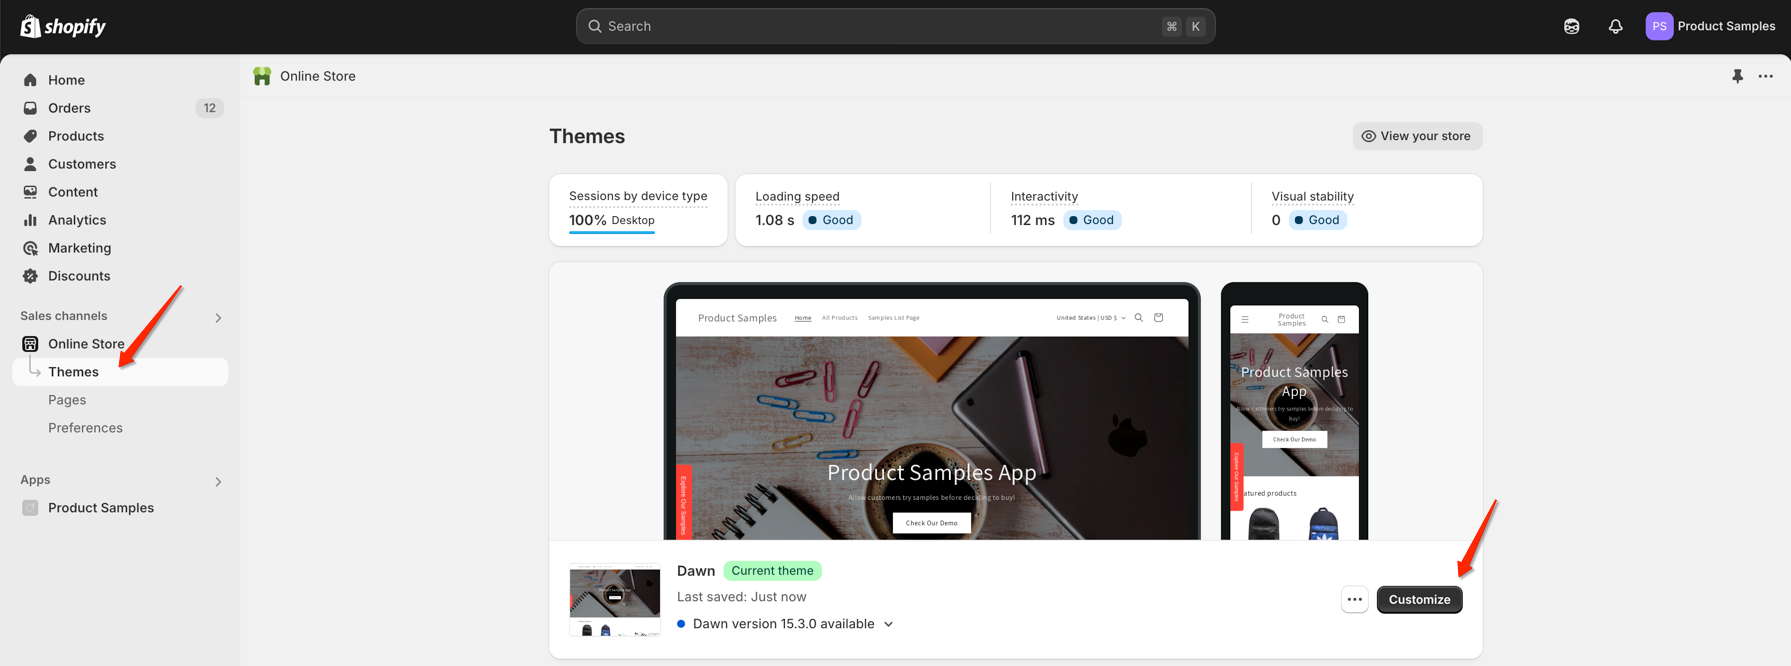The image size is (1791, 666).
Task: Click the Customize button
Action: pyautogui.click(x=1419, y=600)
